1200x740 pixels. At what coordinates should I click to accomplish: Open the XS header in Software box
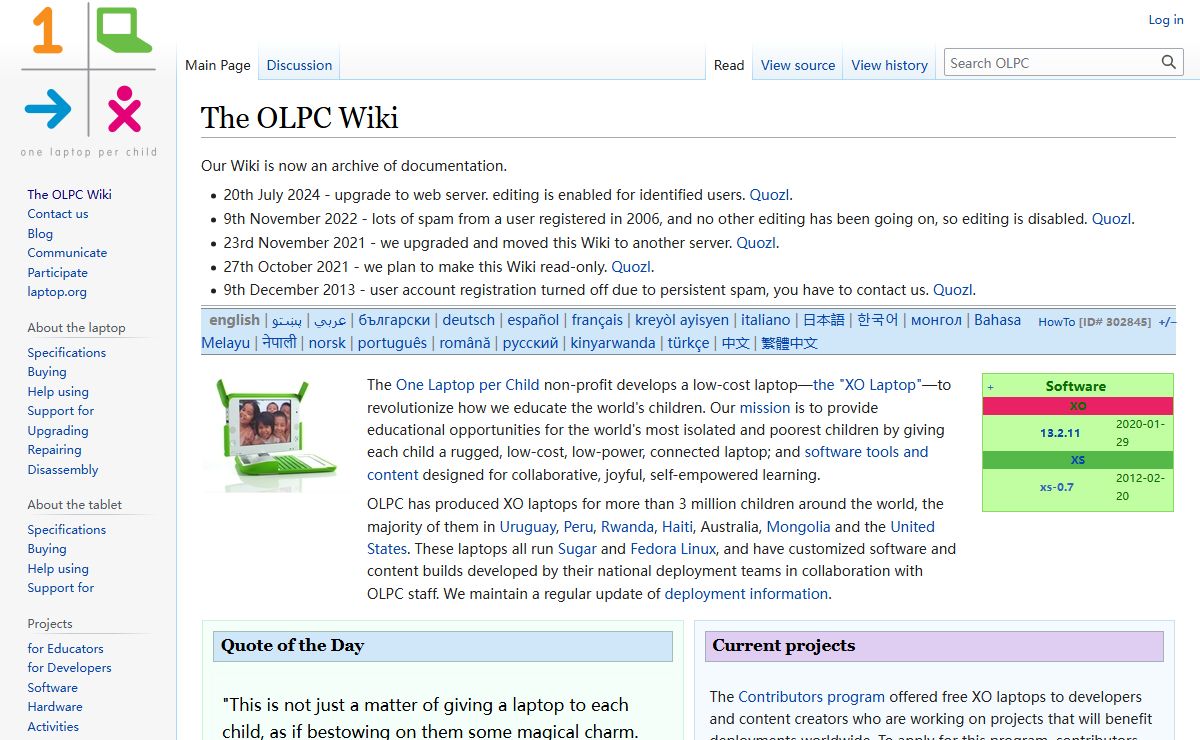click(x=1077, y=460)
